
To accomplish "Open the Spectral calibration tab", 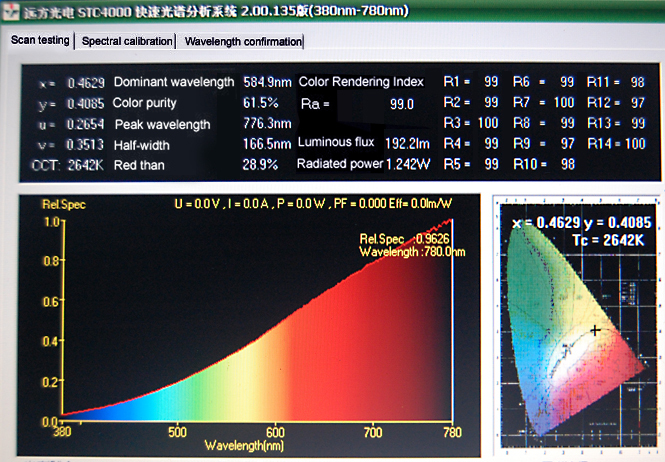I will pos(126,42).
